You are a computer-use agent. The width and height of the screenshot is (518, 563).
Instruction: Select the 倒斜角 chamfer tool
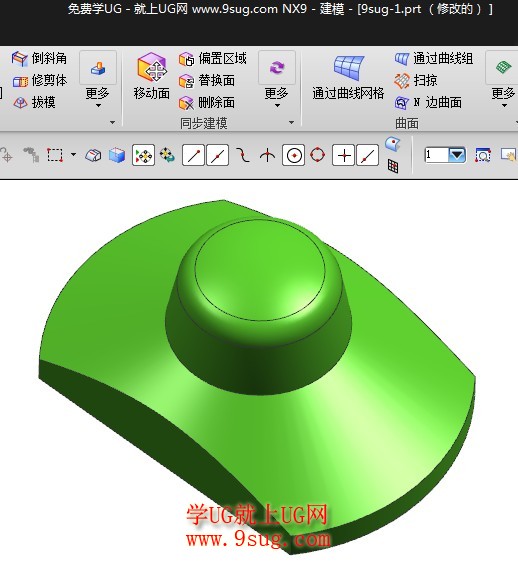point(39,58)
